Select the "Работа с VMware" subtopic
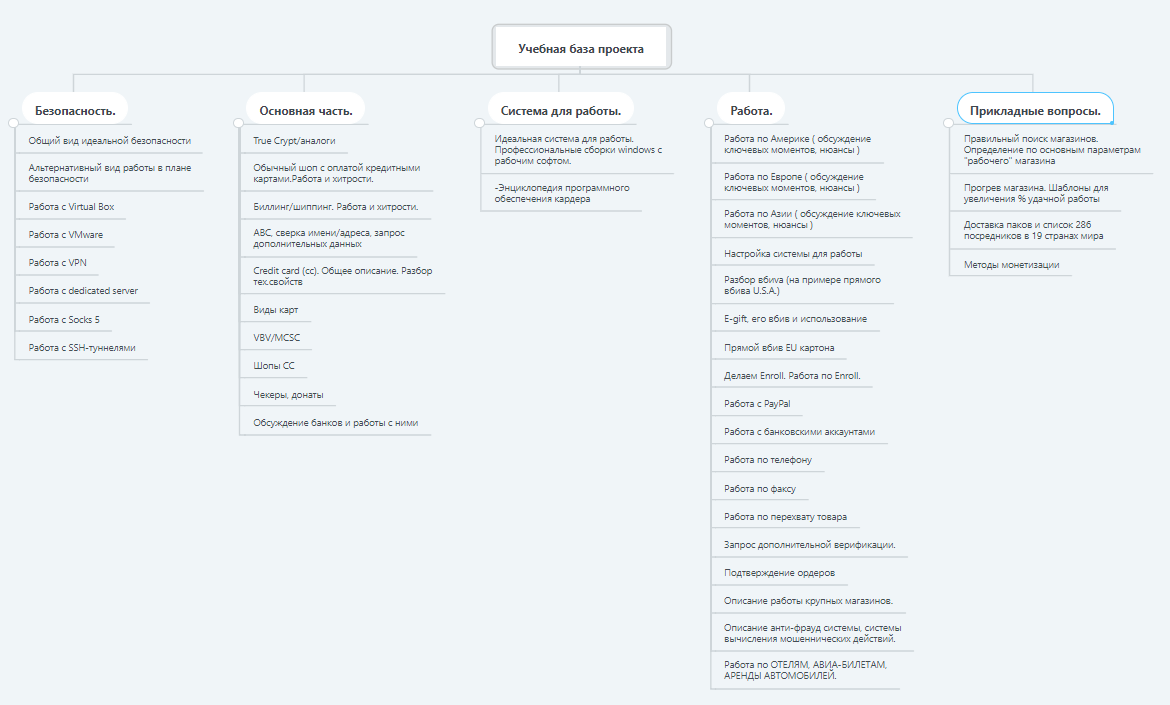This screenshot has height=705, width=1170. point(66,235)
